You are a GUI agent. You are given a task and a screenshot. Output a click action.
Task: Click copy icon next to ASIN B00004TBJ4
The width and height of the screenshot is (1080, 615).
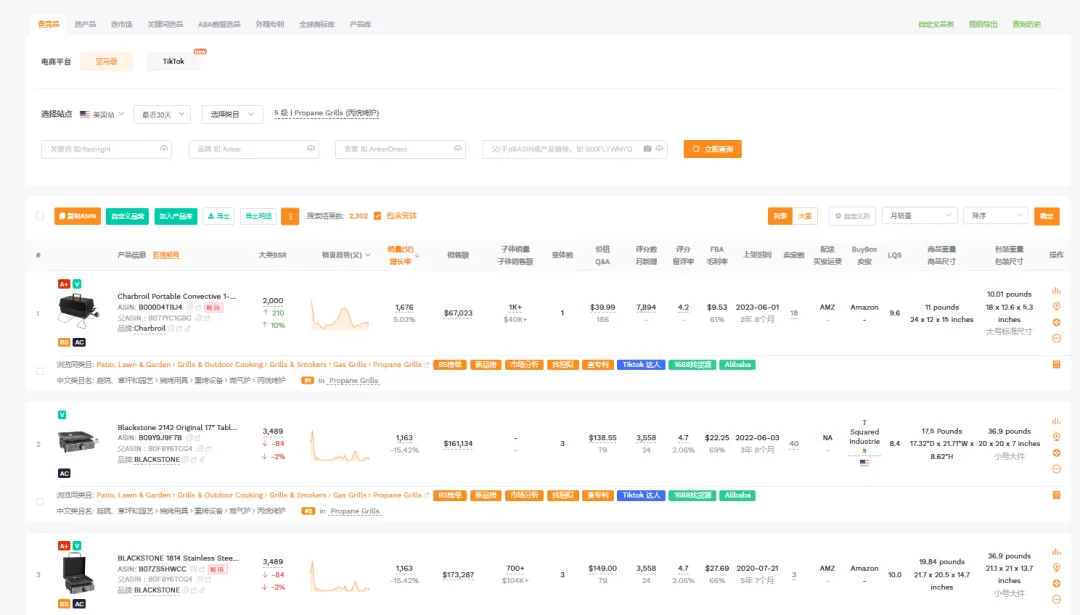(x=190, y=308)
